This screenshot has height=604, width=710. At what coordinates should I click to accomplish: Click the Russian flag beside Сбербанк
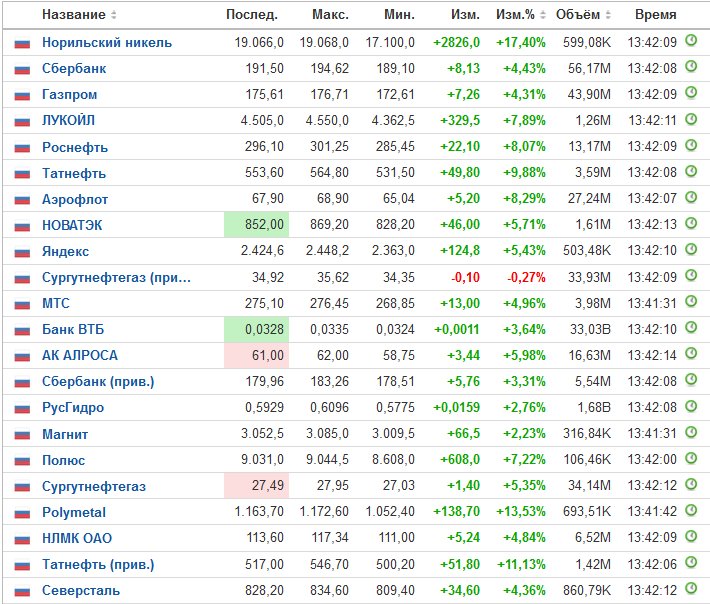(x=22, y=70)
